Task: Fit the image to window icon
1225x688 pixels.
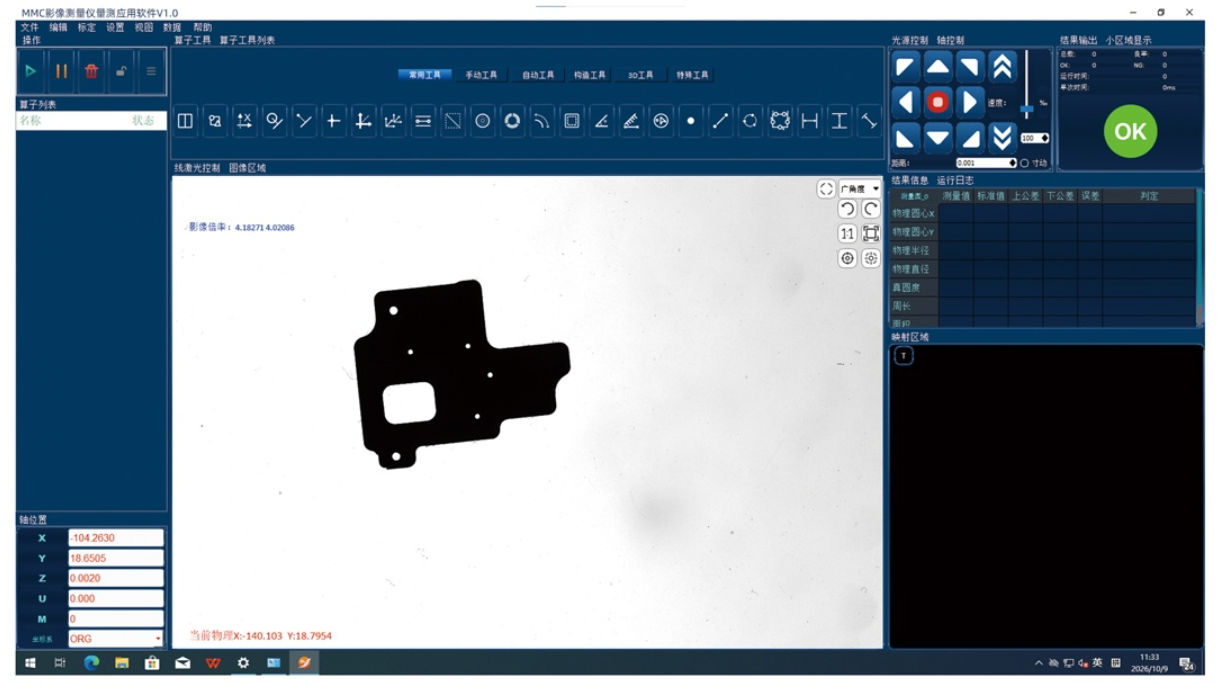Action: click(x=871, y=233)
